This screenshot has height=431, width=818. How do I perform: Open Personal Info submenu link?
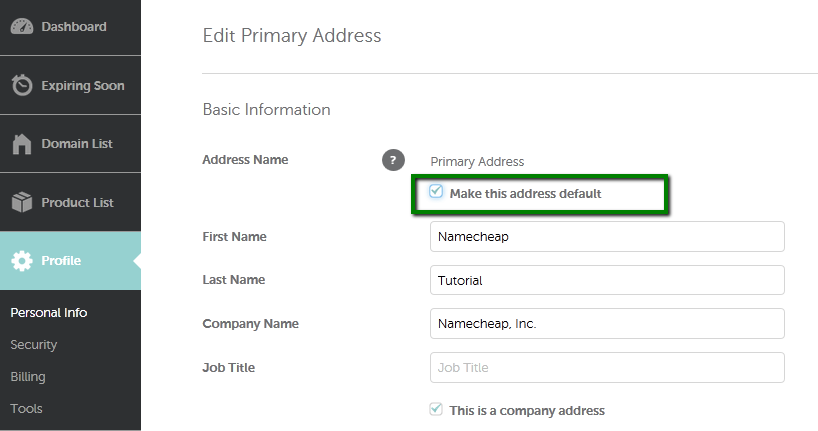tap(49, 313)
